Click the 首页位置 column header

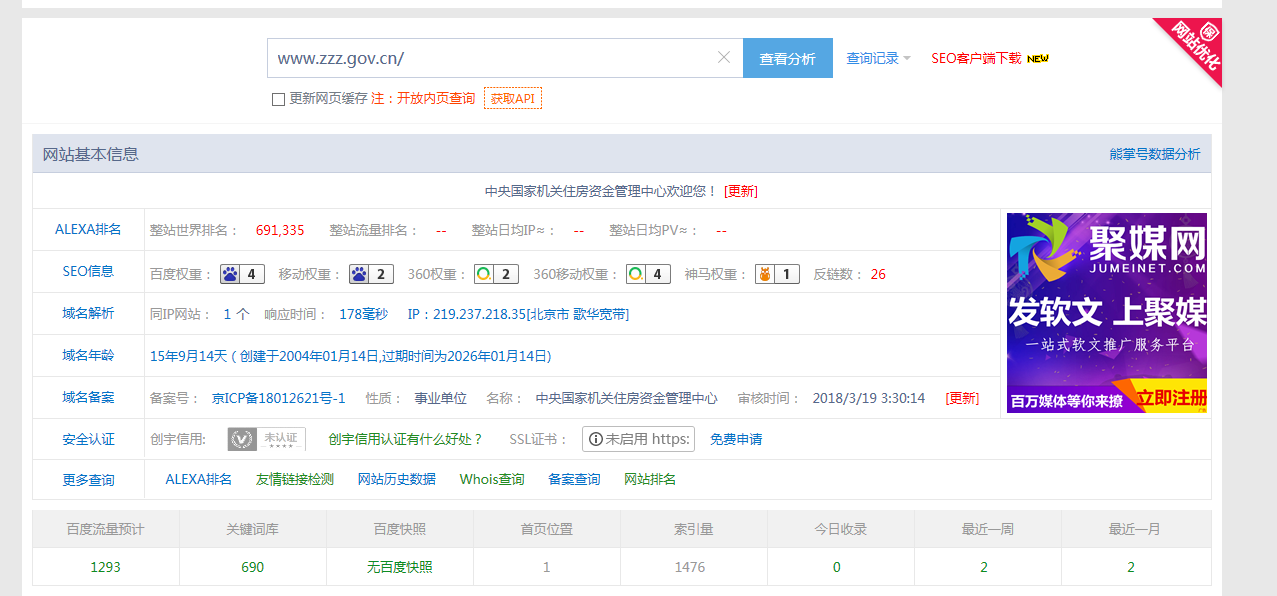(x=547, y=529)
